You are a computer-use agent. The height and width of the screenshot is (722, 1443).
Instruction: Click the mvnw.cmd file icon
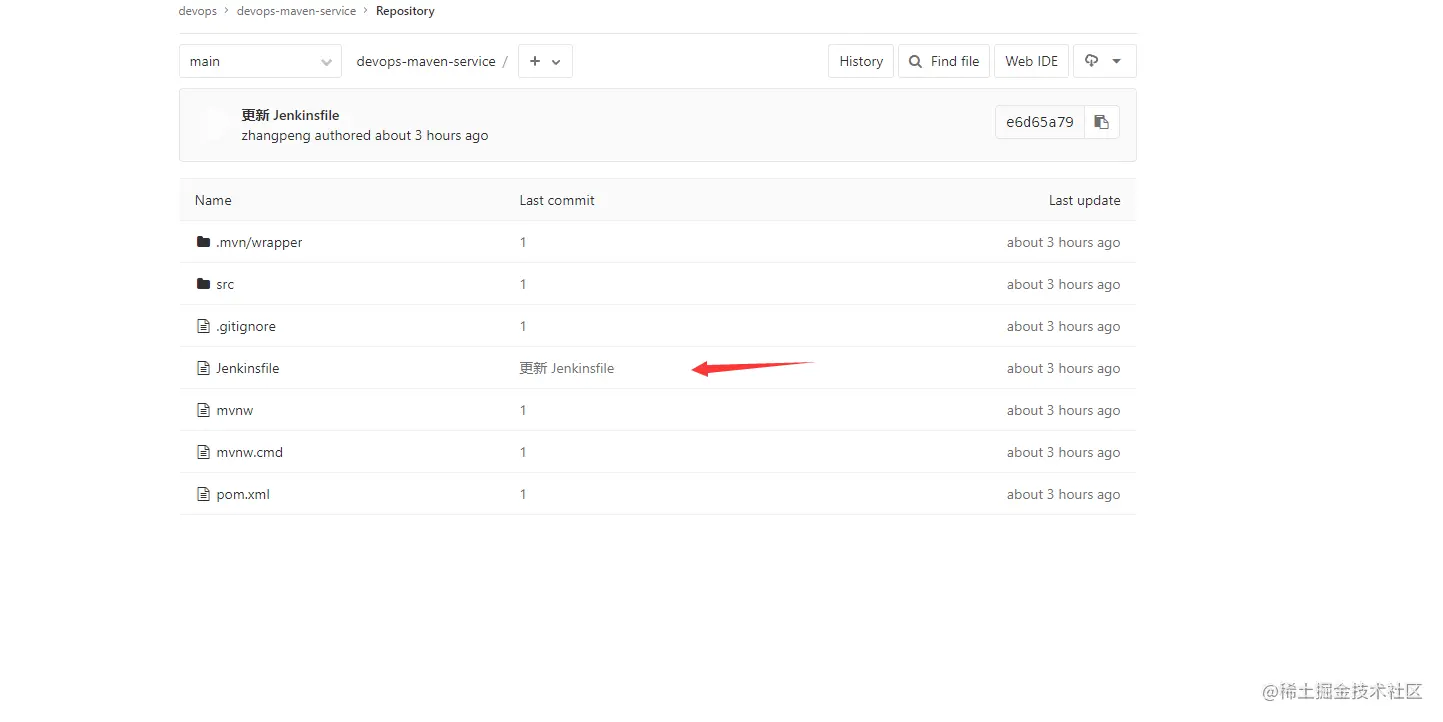pyautogui.click(x=203, y=452)
